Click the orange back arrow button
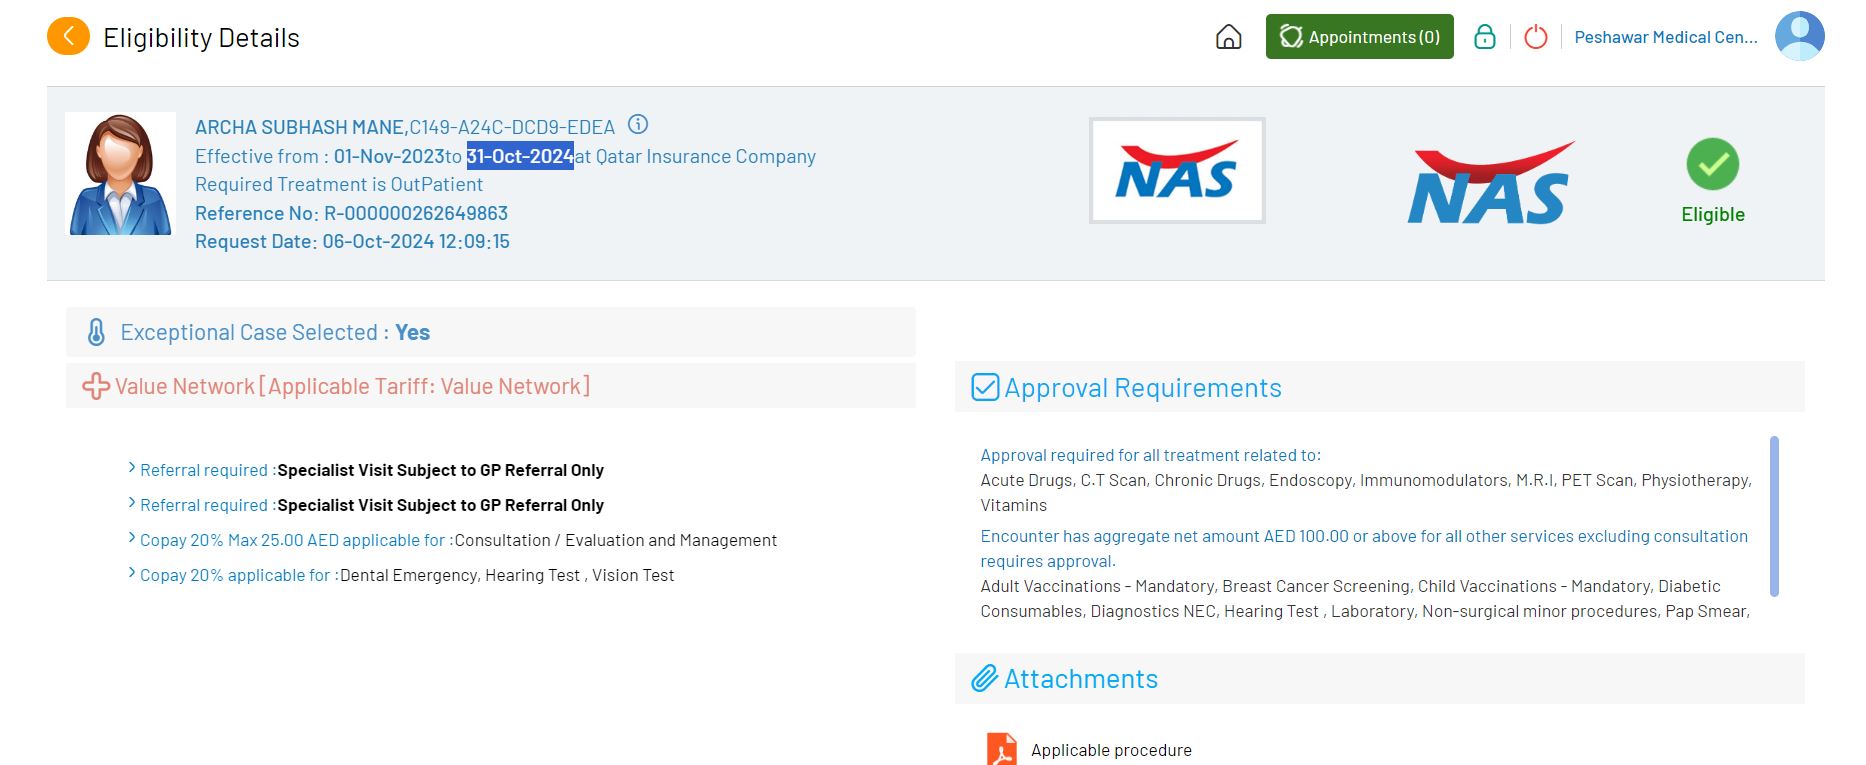 [x=68, y=37]
